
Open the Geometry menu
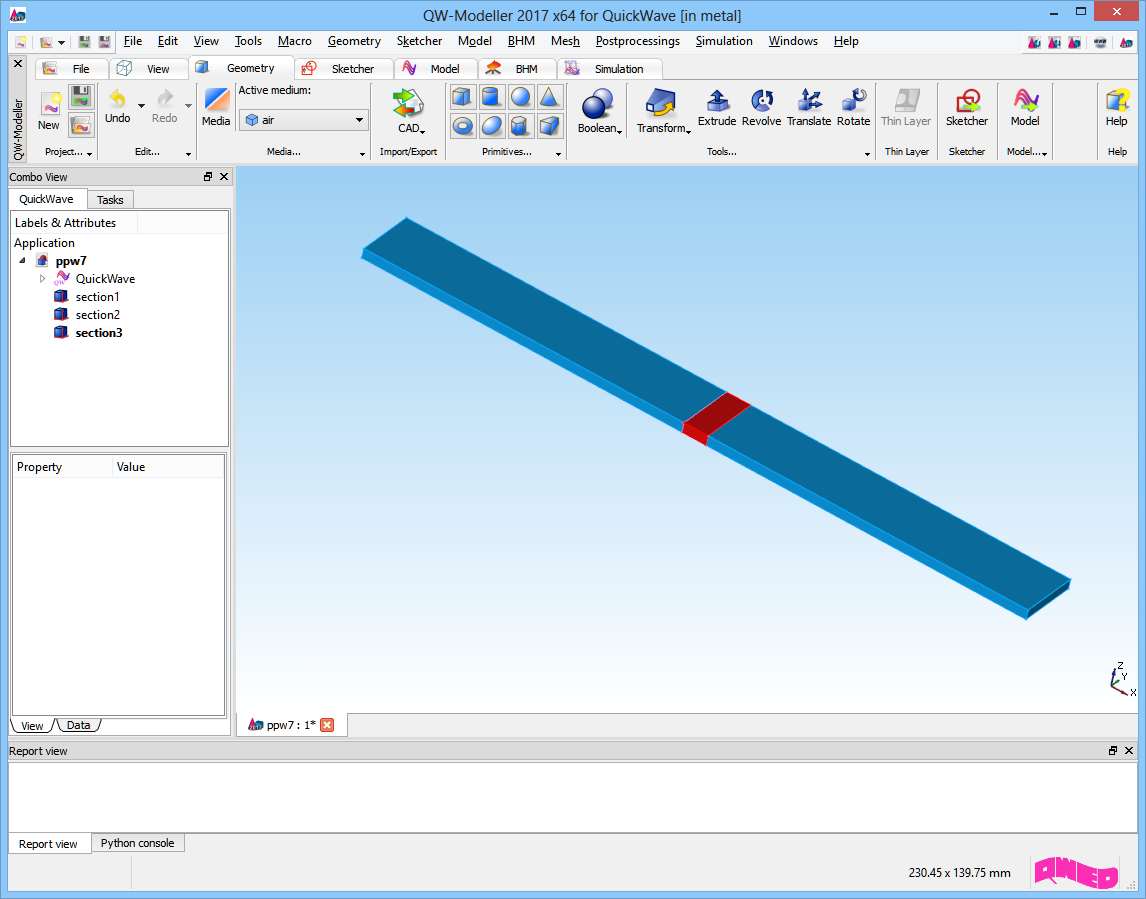(x=354, y=41)
